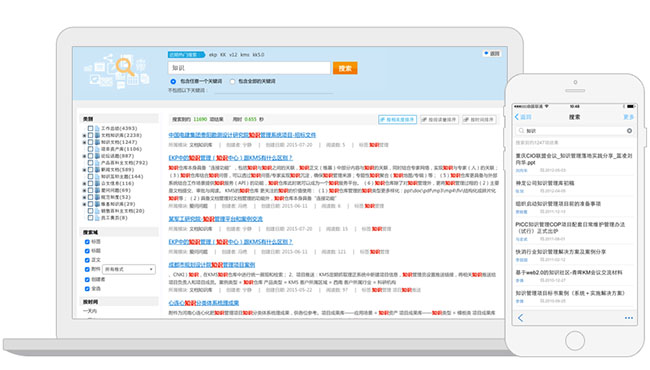
Task: Click the main search input containing 知识
Action: 249,68
